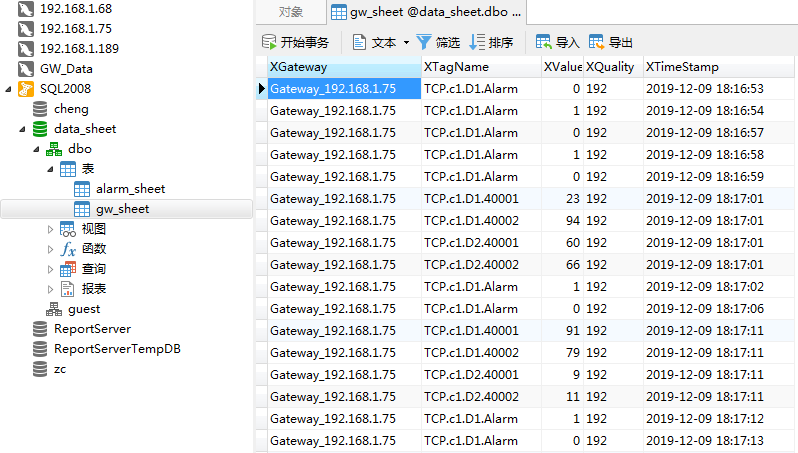Click the SQL2008 server icon
This screenshot has height=453, width=798.
coord(25,89)
